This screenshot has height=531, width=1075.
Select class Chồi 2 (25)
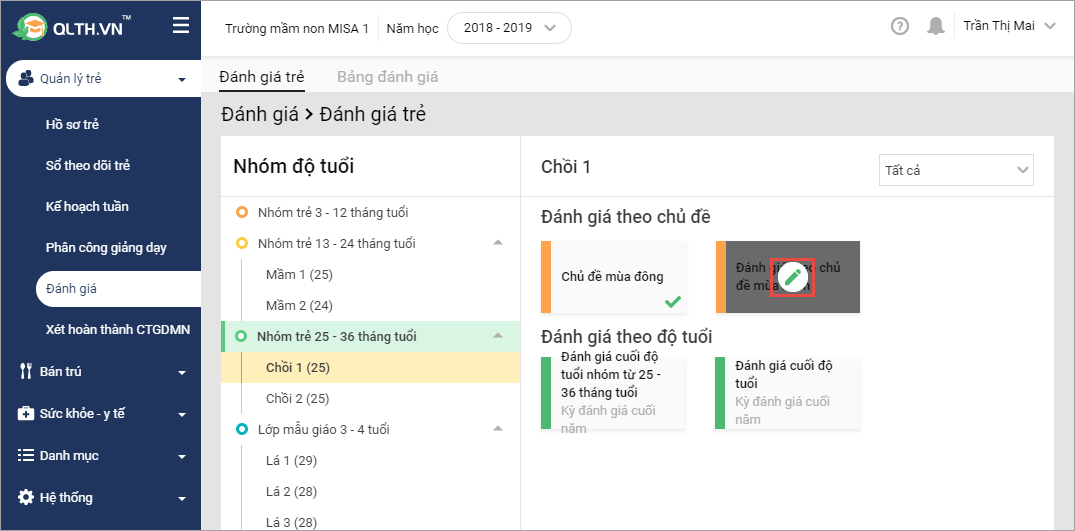tap(297, 398)
